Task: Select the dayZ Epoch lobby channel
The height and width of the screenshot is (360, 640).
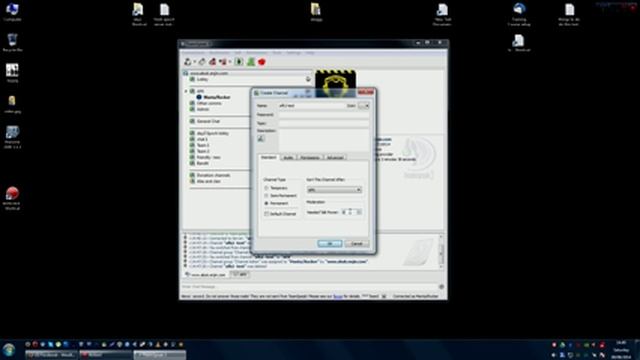Action: [x=213, y=133]
